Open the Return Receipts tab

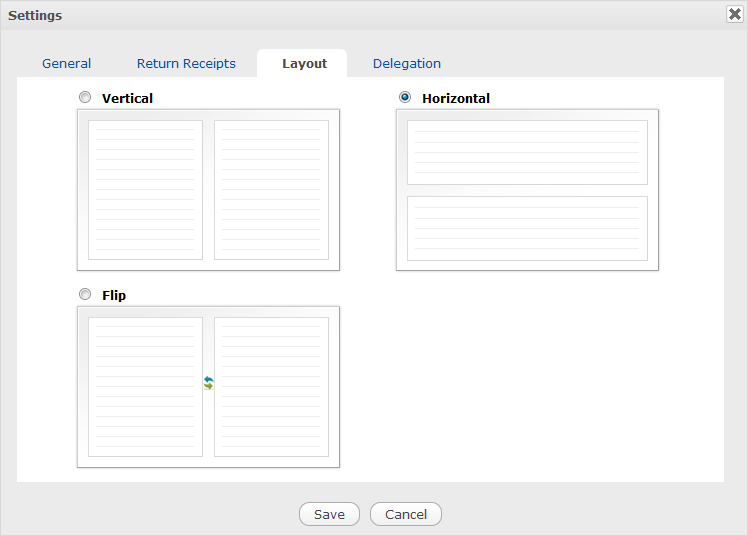tap(186, 63)
